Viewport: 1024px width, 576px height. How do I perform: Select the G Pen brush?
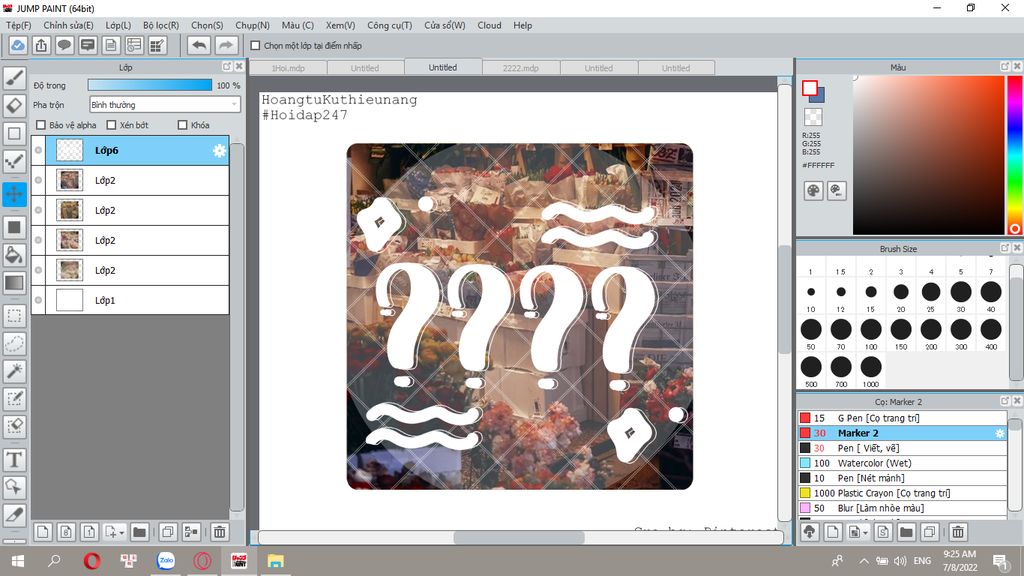click(902, 418)
